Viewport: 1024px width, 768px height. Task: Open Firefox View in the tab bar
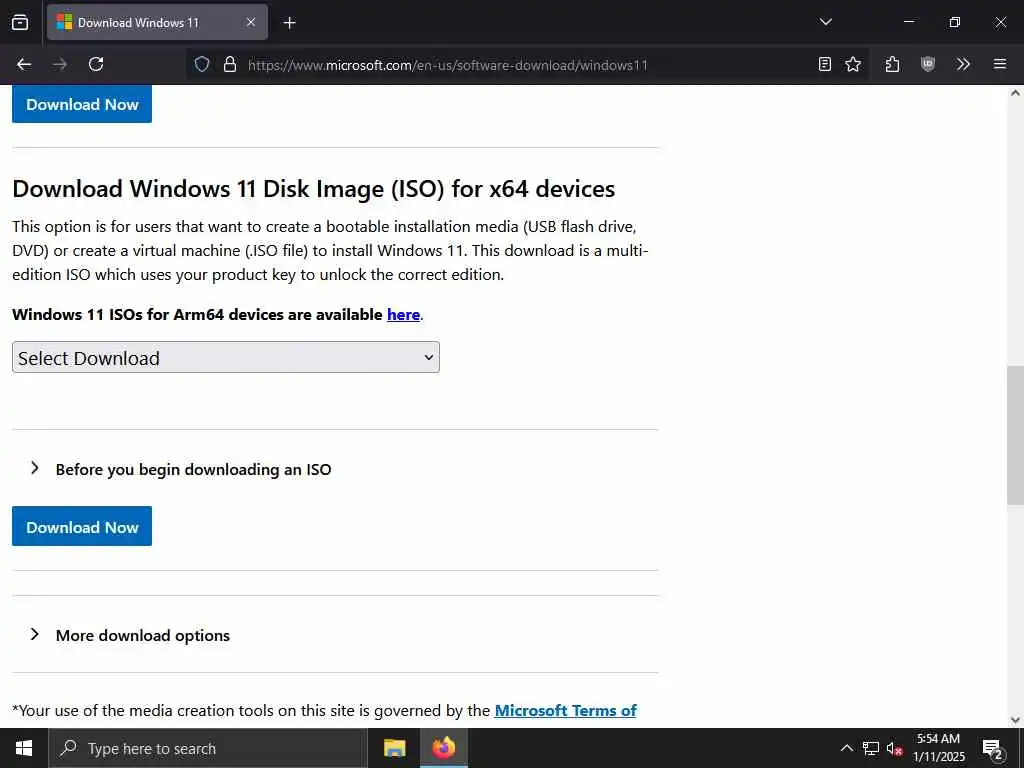(x=20, y=22)
